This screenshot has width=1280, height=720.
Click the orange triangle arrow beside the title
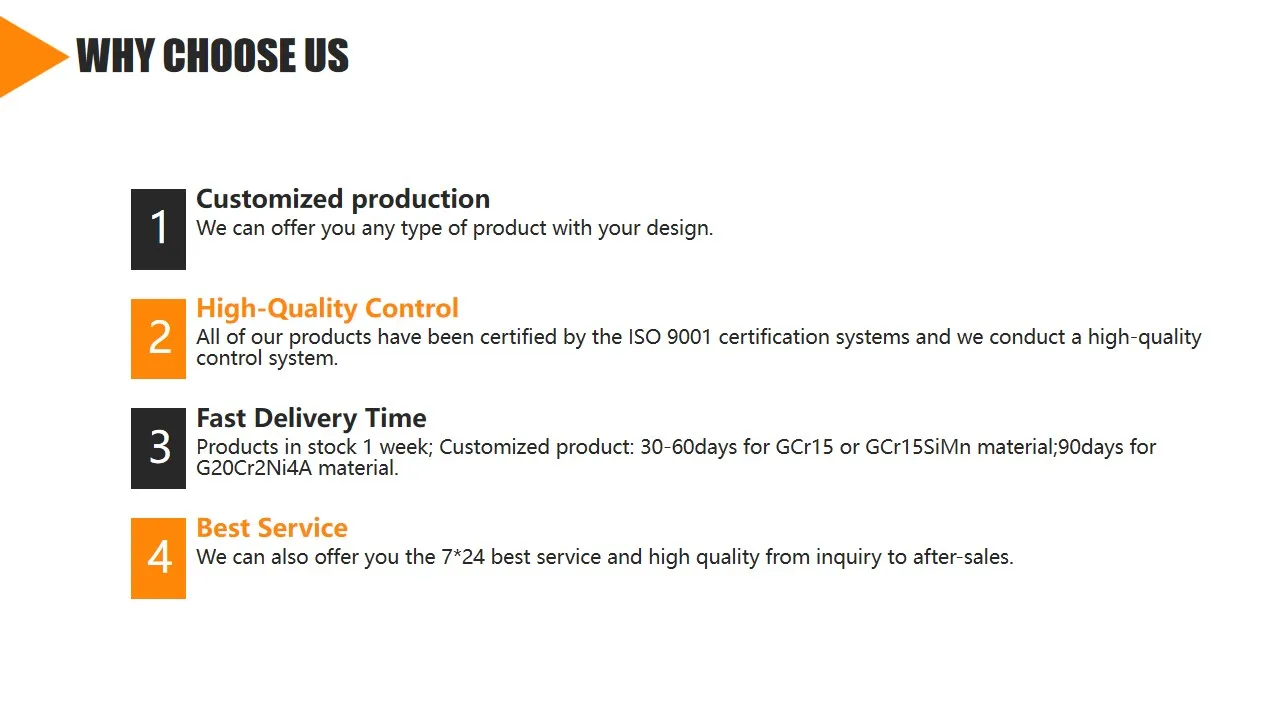pyautogui.click(x=28, y=57)
